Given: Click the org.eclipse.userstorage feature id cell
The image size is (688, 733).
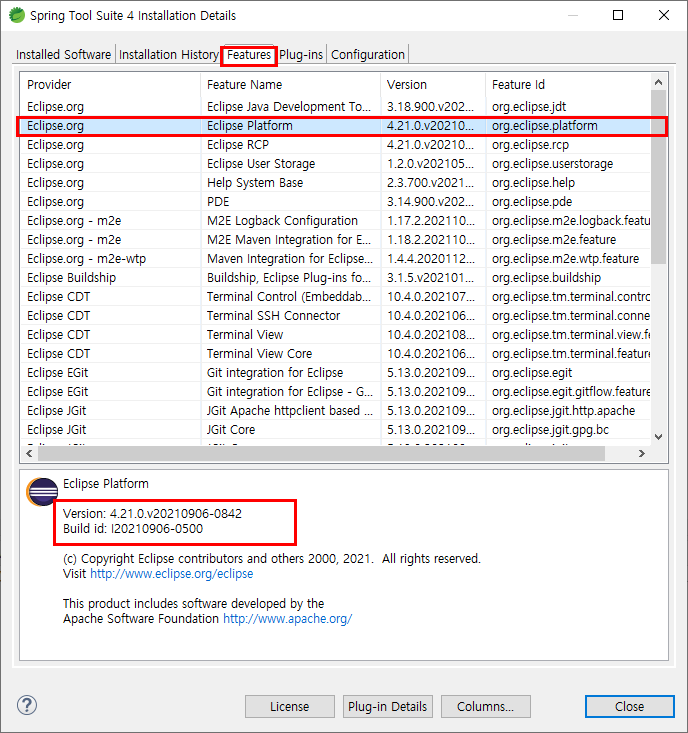Looking at the screenshot, I should [552, 164].
